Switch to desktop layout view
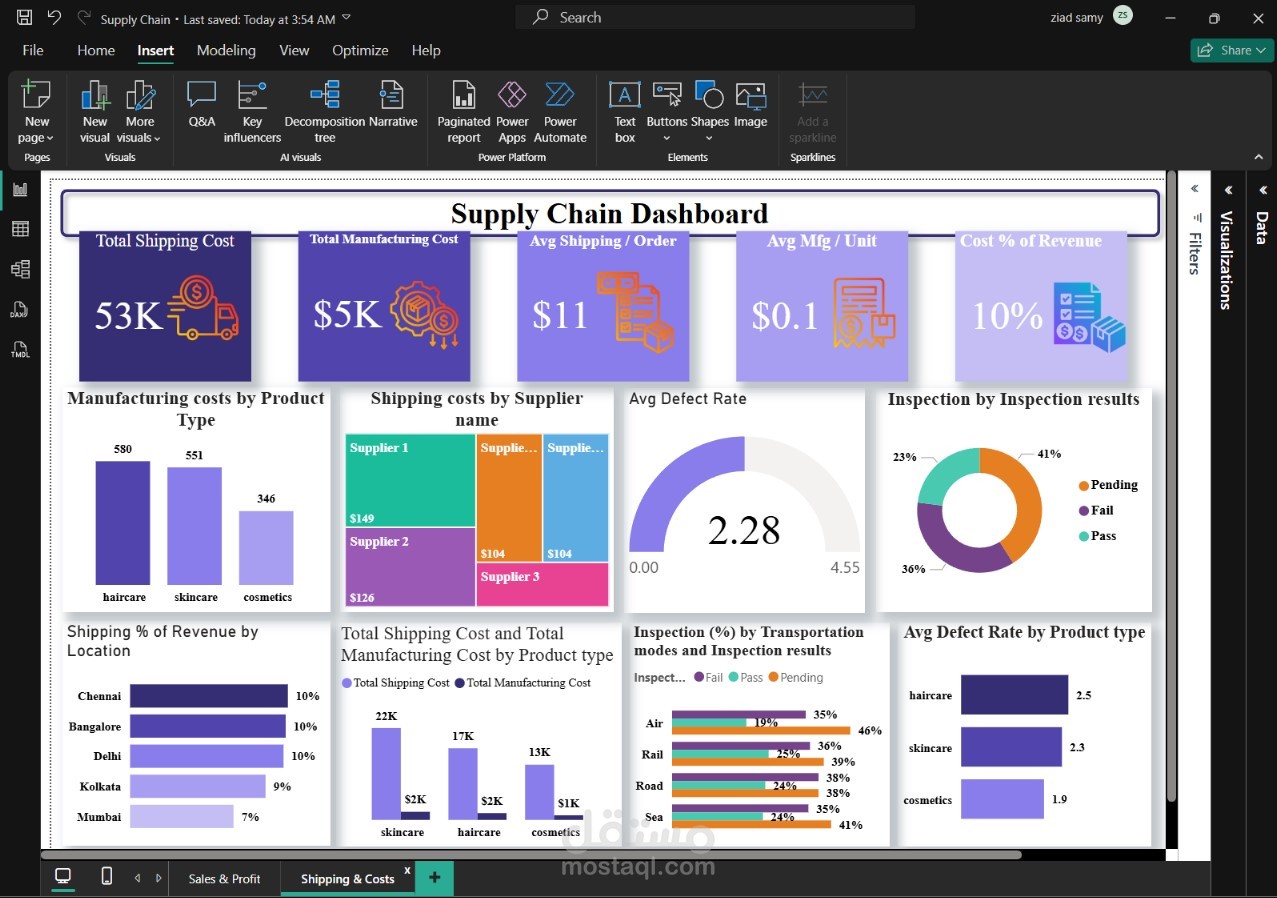1277x898 pixels. [63, 877]
